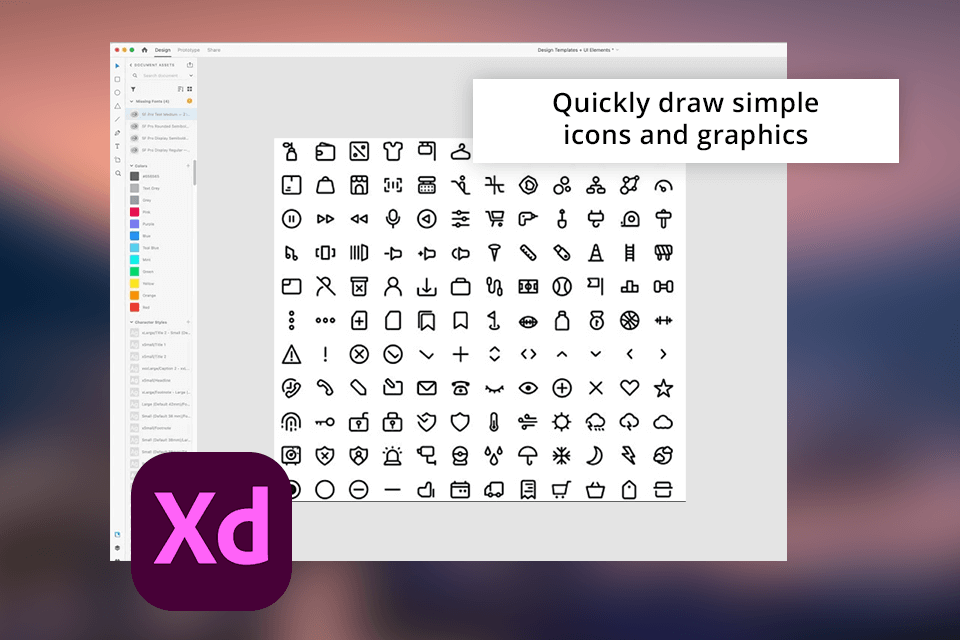Collapse the Missing Fonts section

pos(132,102)
